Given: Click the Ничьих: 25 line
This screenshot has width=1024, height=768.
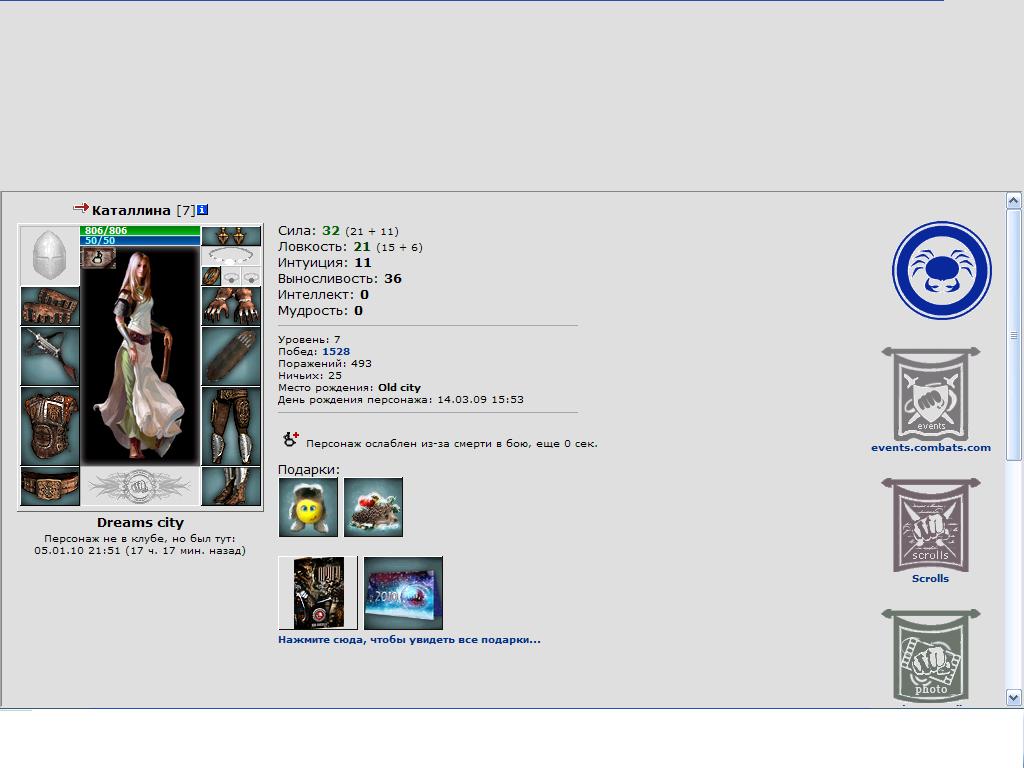Looking at the screenshot, I should pyautogui.click(x=310, y=376).
